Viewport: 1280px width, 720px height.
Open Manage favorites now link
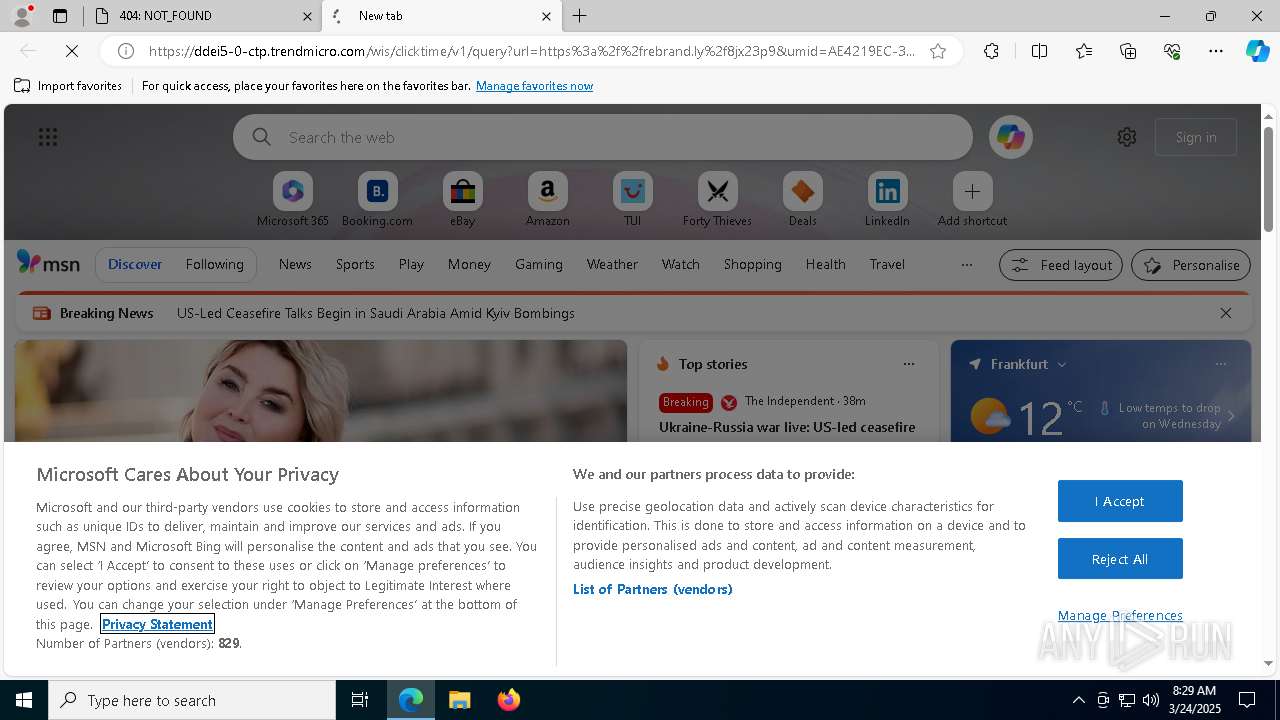(x=534, y=86)
